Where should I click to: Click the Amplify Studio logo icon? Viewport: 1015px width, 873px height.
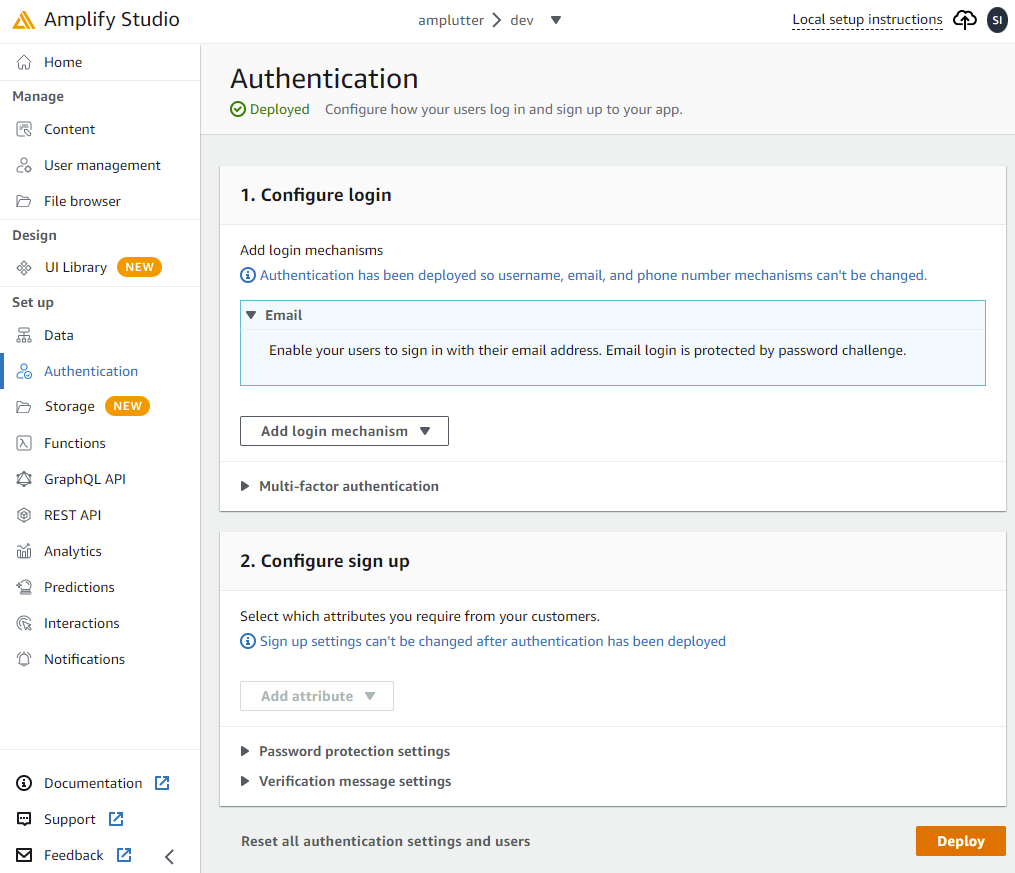tap(24, 20)
